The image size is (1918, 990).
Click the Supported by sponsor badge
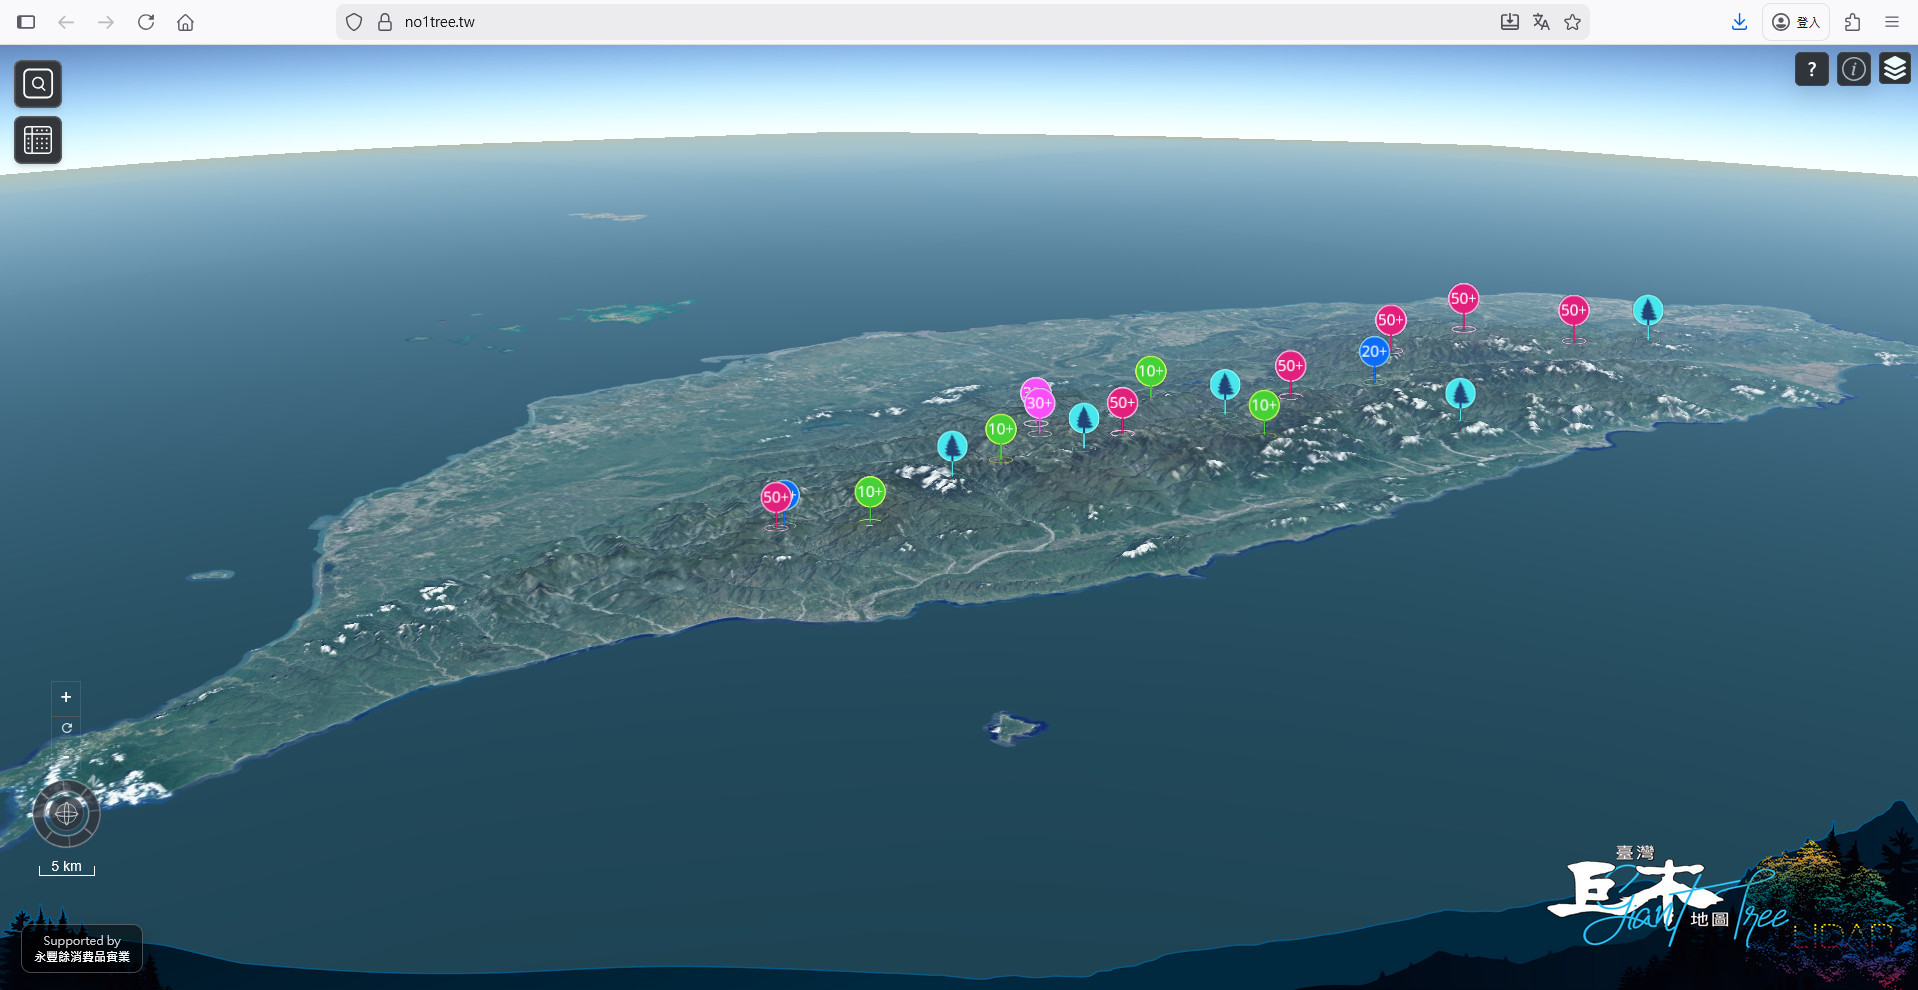click(x=82, y=948)
